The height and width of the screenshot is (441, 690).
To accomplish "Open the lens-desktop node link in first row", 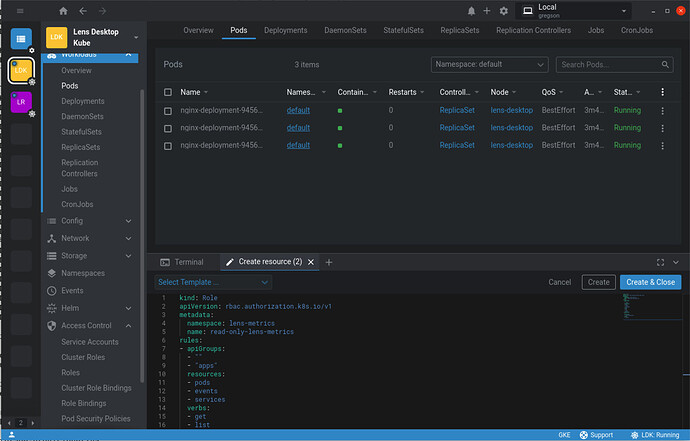I will tap(511, 110).
